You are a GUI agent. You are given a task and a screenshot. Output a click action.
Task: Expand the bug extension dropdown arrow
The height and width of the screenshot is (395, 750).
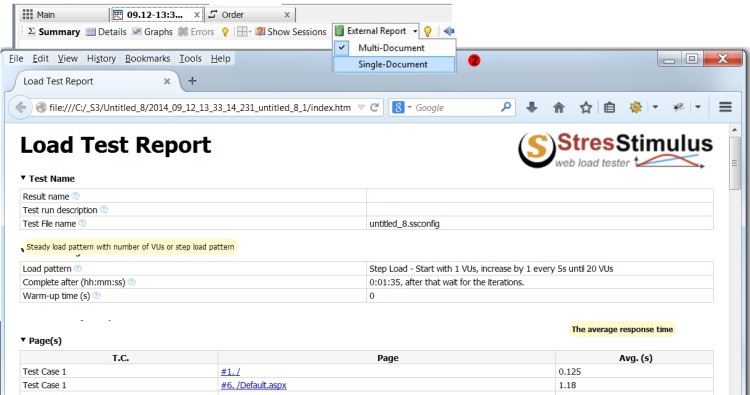[698, 107]
